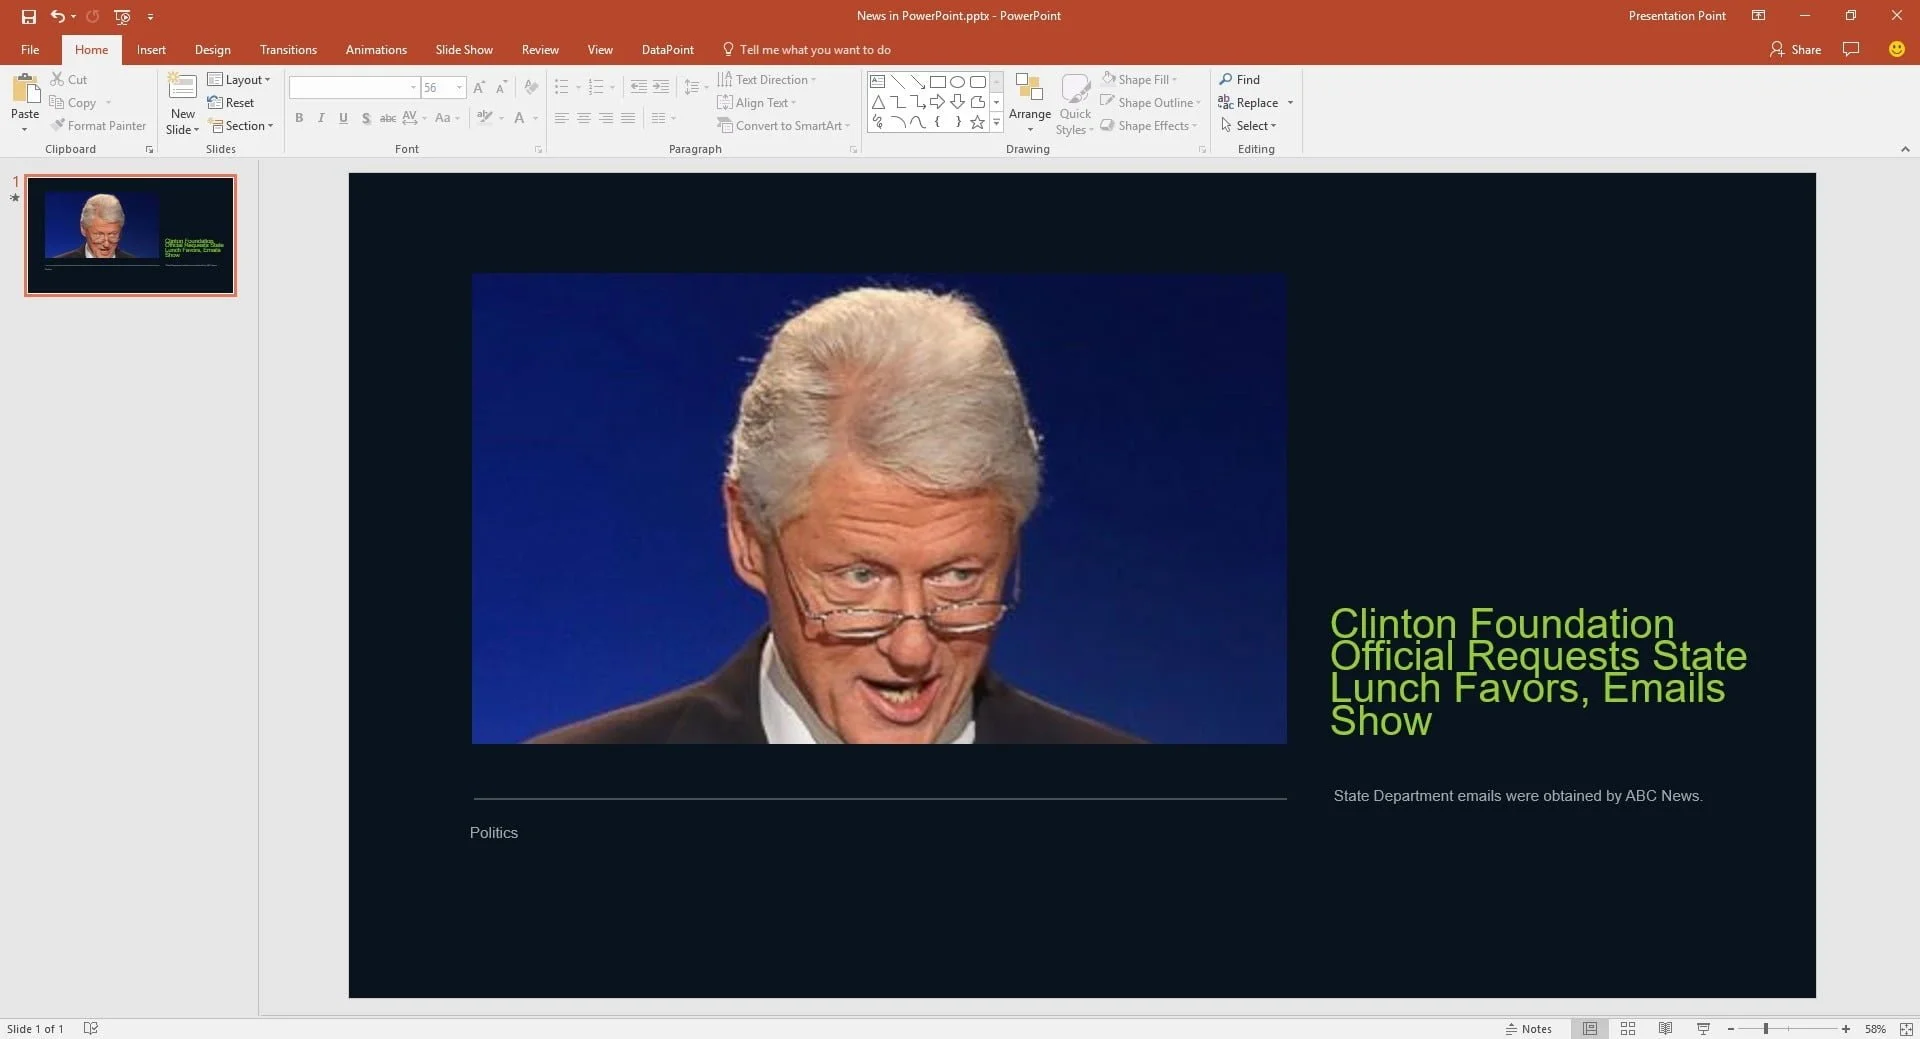1920x1039 pixels.
Task: Click the Save icon in quick access toolbar
Action: (x=28, y=16)
